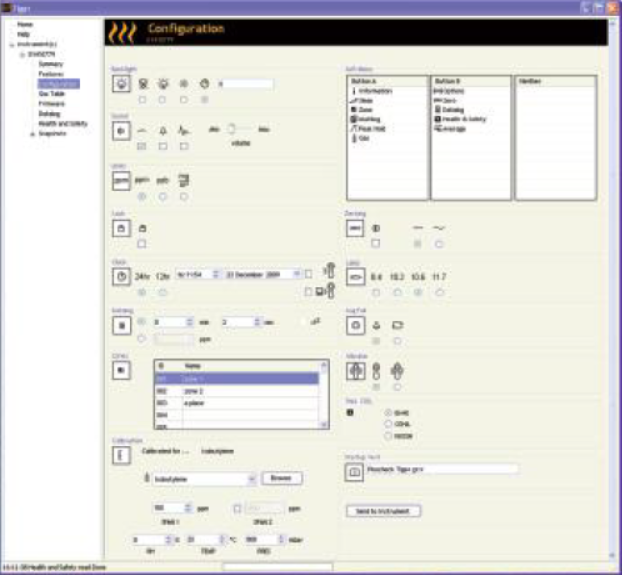
Task: Collapse the Instrument(s) tree node
Action: point(12,45)
